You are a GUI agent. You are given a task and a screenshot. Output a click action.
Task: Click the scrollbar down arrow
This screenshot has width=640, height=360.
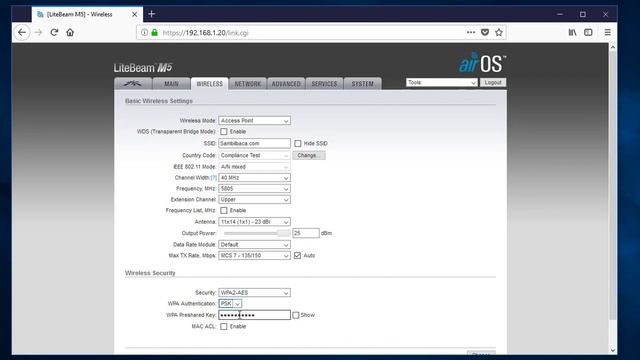612,350
